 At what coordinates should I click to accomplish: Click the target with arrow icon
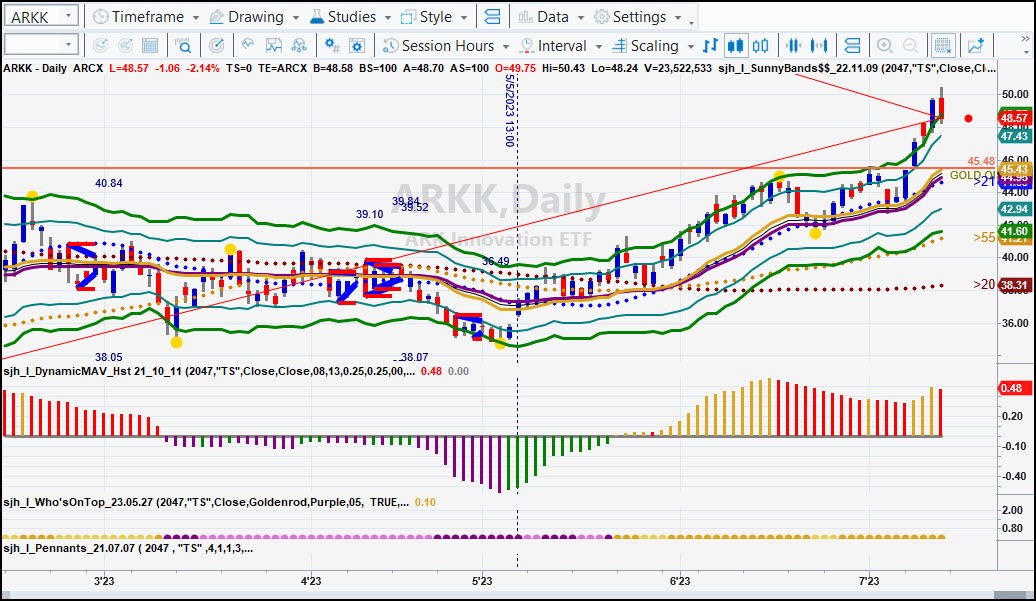(x=216, y=46)
